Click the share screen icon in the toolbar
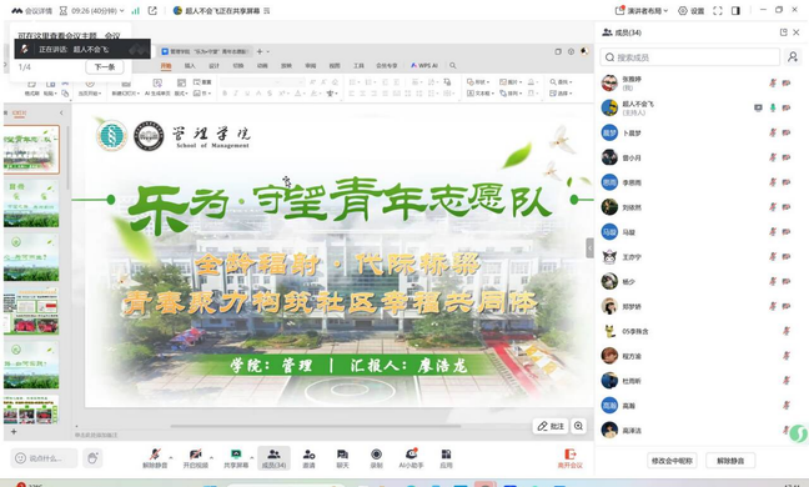 pyautogui.click(x=236, y=454)
